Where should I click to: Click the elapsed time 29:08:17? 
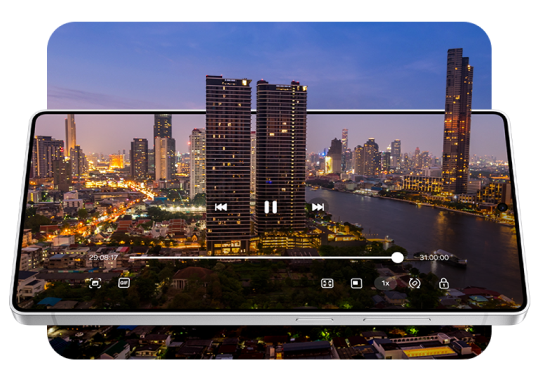pyautogui.click(x=103, y=257)
